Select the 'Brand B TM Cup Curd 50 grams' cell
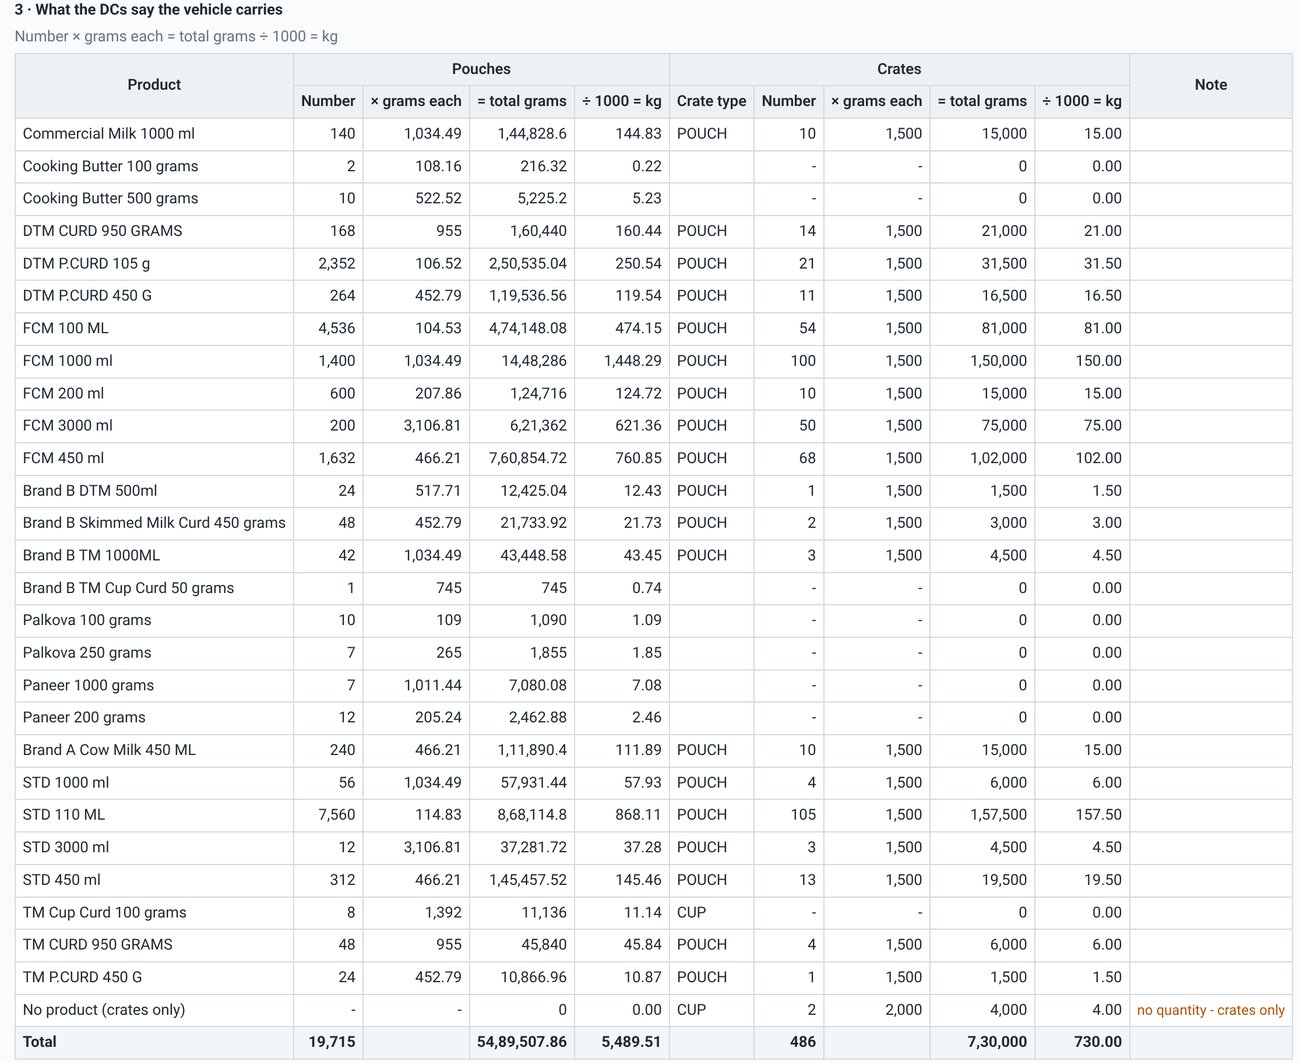 click(154, 588)
